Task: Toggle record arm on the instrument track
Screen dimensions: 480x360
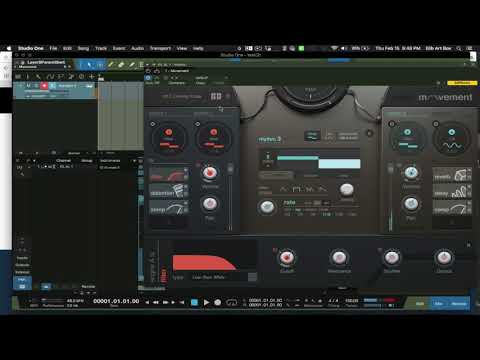Action: coord(44,86)
